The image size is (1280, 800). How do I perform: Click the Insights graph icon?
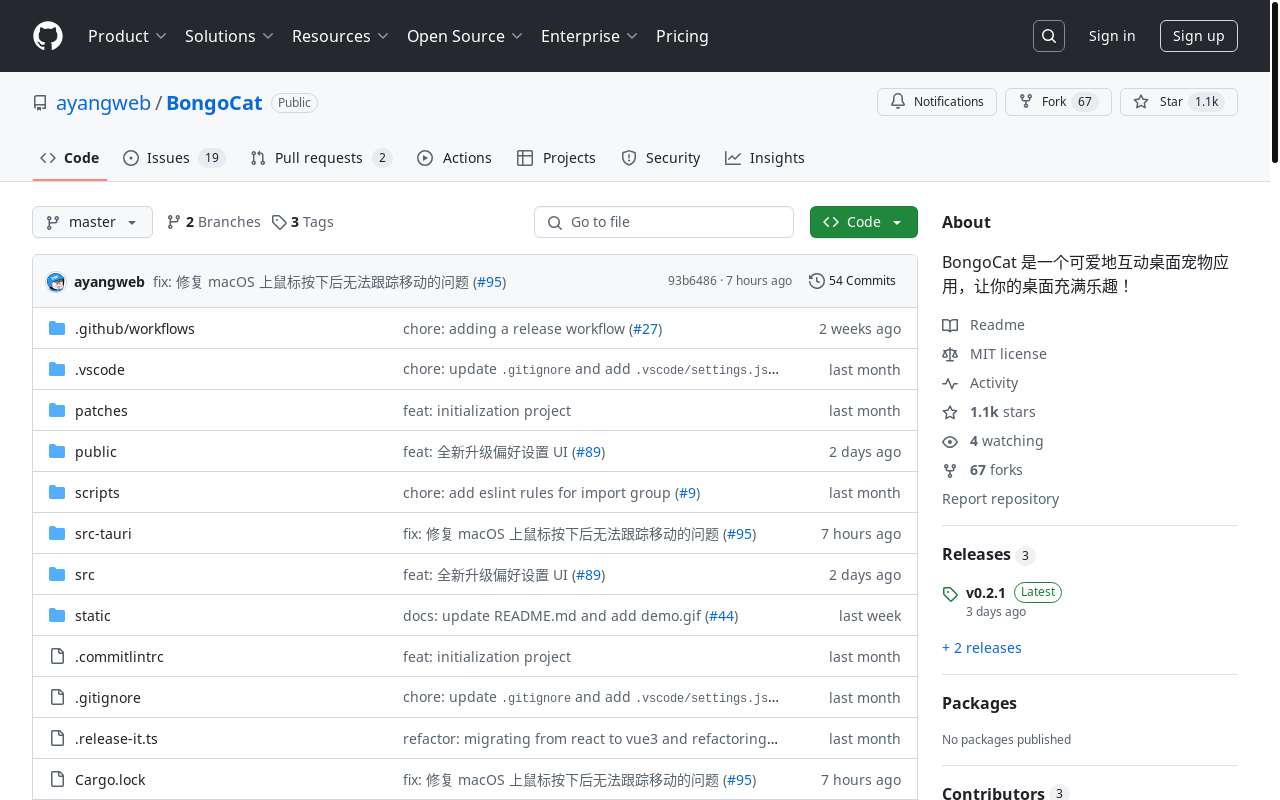click(733, 158)
